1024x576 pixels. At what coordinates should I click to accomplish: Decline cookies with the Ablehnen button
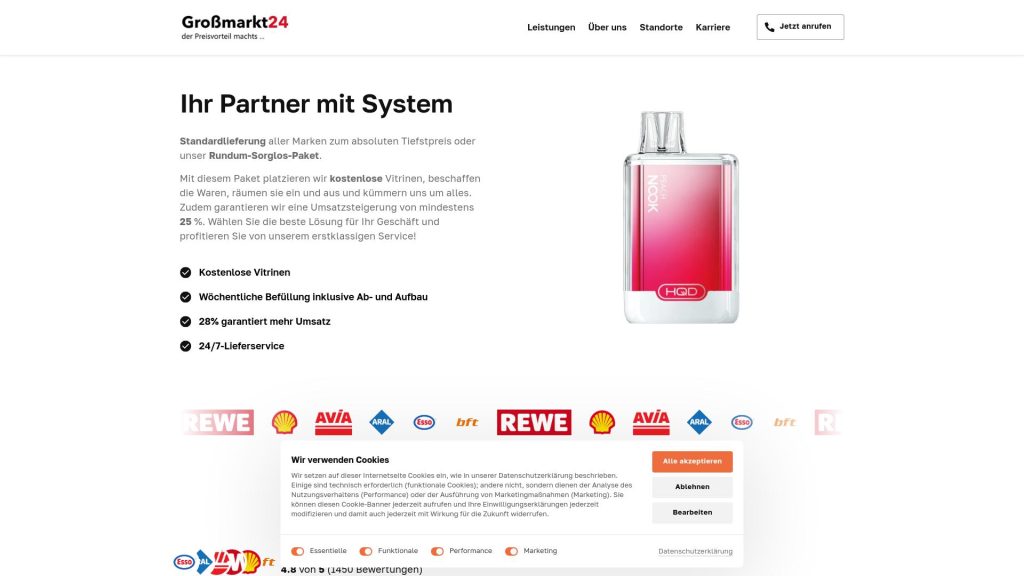pyautogui.click(x=692, y=487)
